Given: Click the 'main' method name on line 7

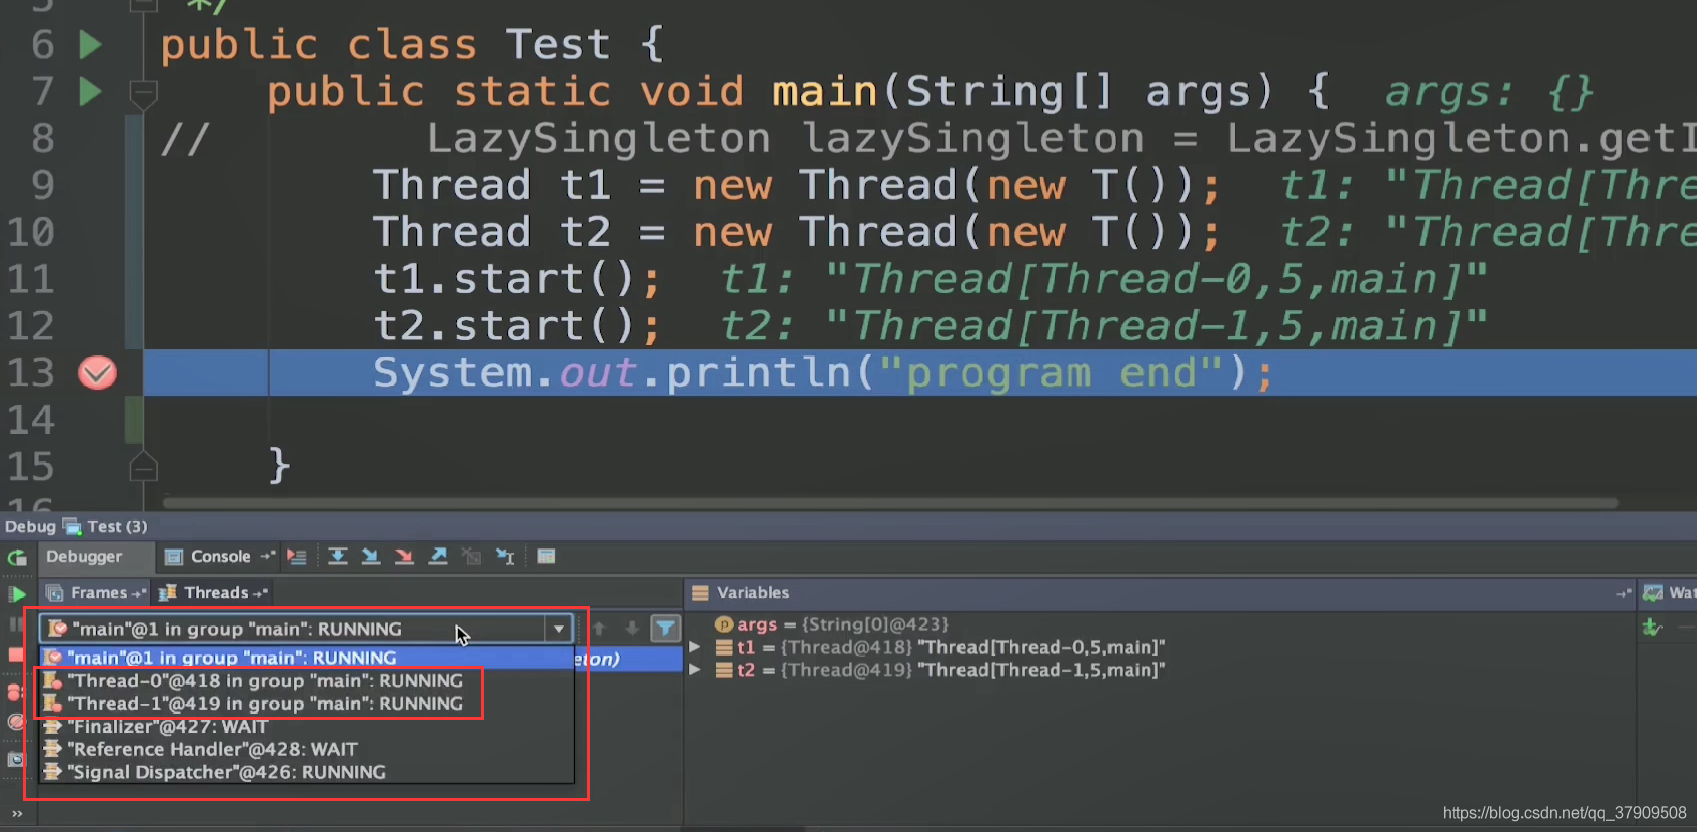Looking at the screenshot, I should pos(825,92).
